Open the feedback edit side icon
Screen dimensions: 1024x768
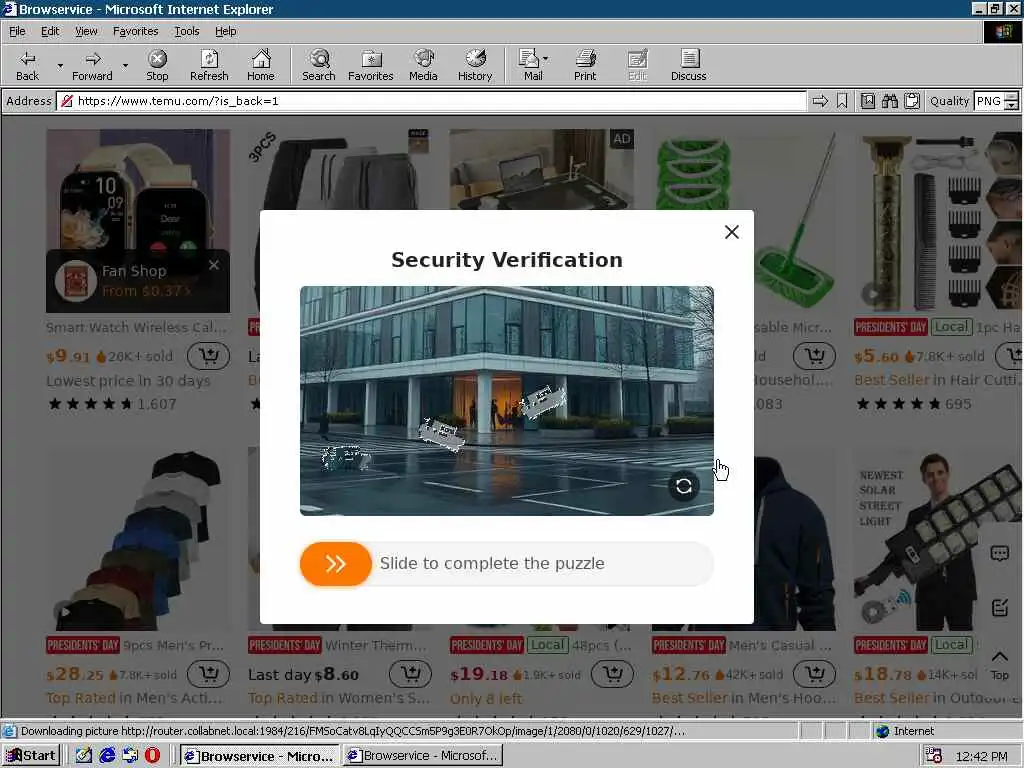tap(1000, 608)
